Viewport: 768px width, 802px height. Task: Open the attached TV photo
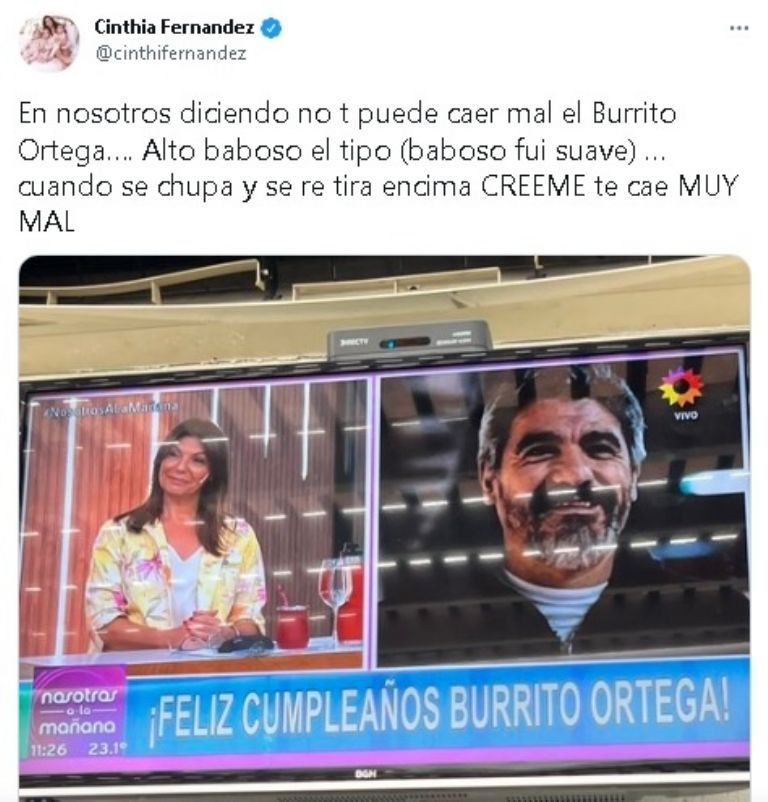point(385,528)
